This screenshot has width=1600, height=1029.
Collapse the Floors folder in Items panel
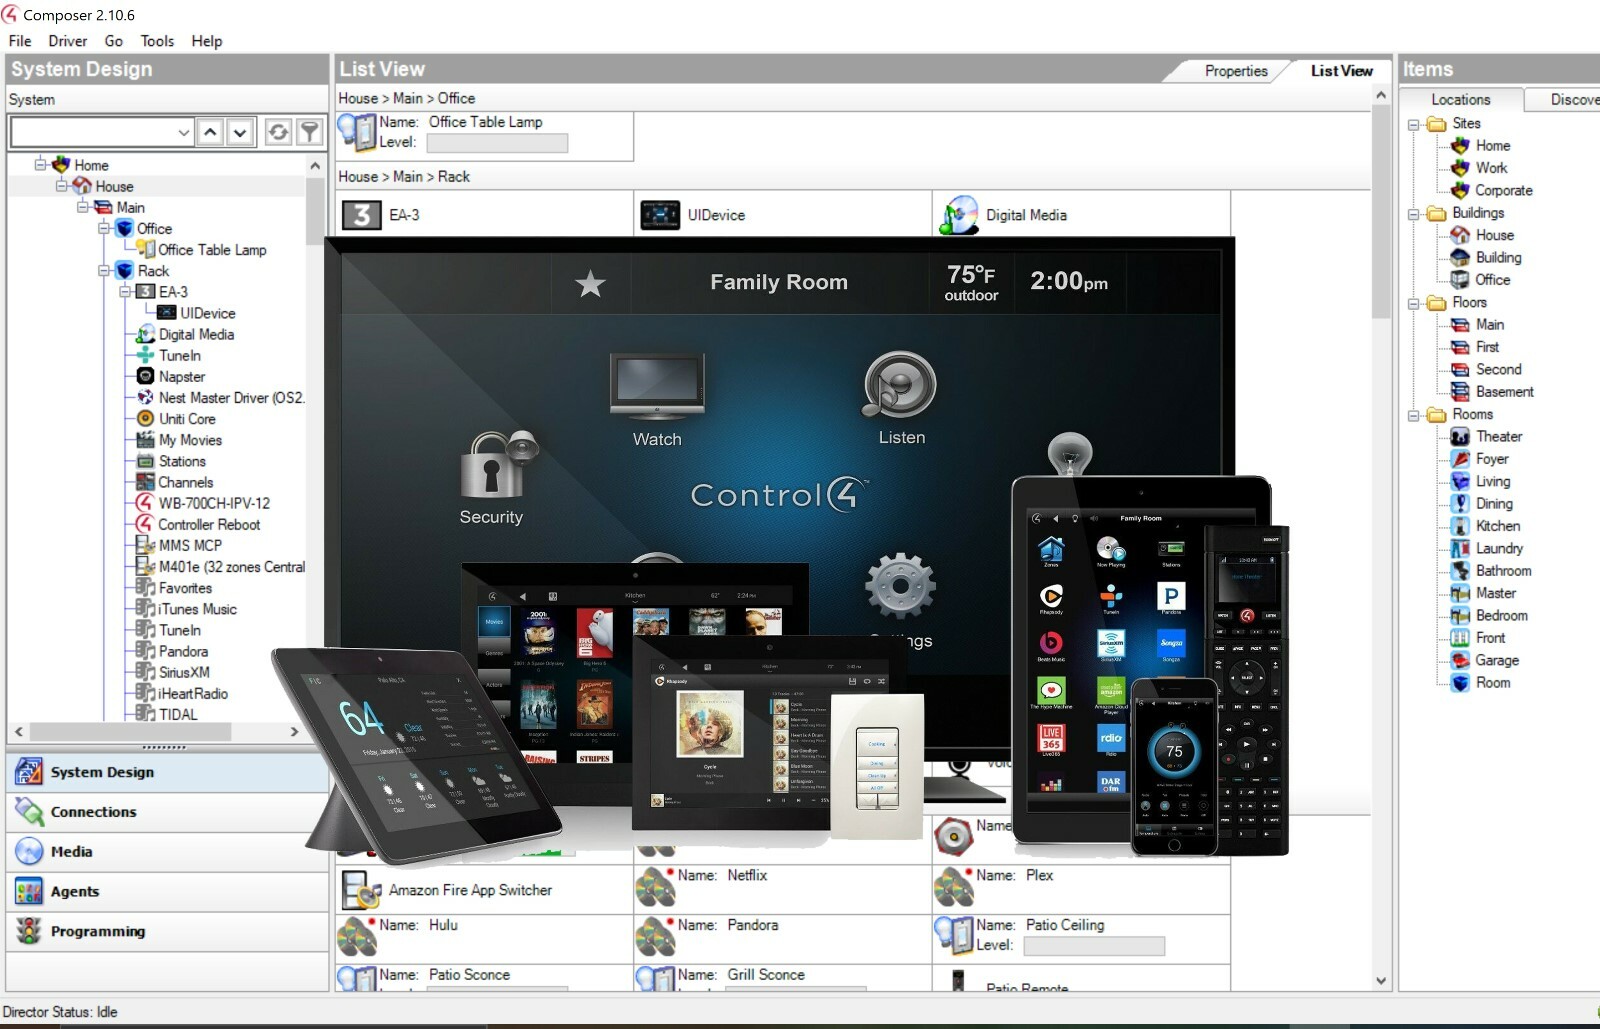1414,303
